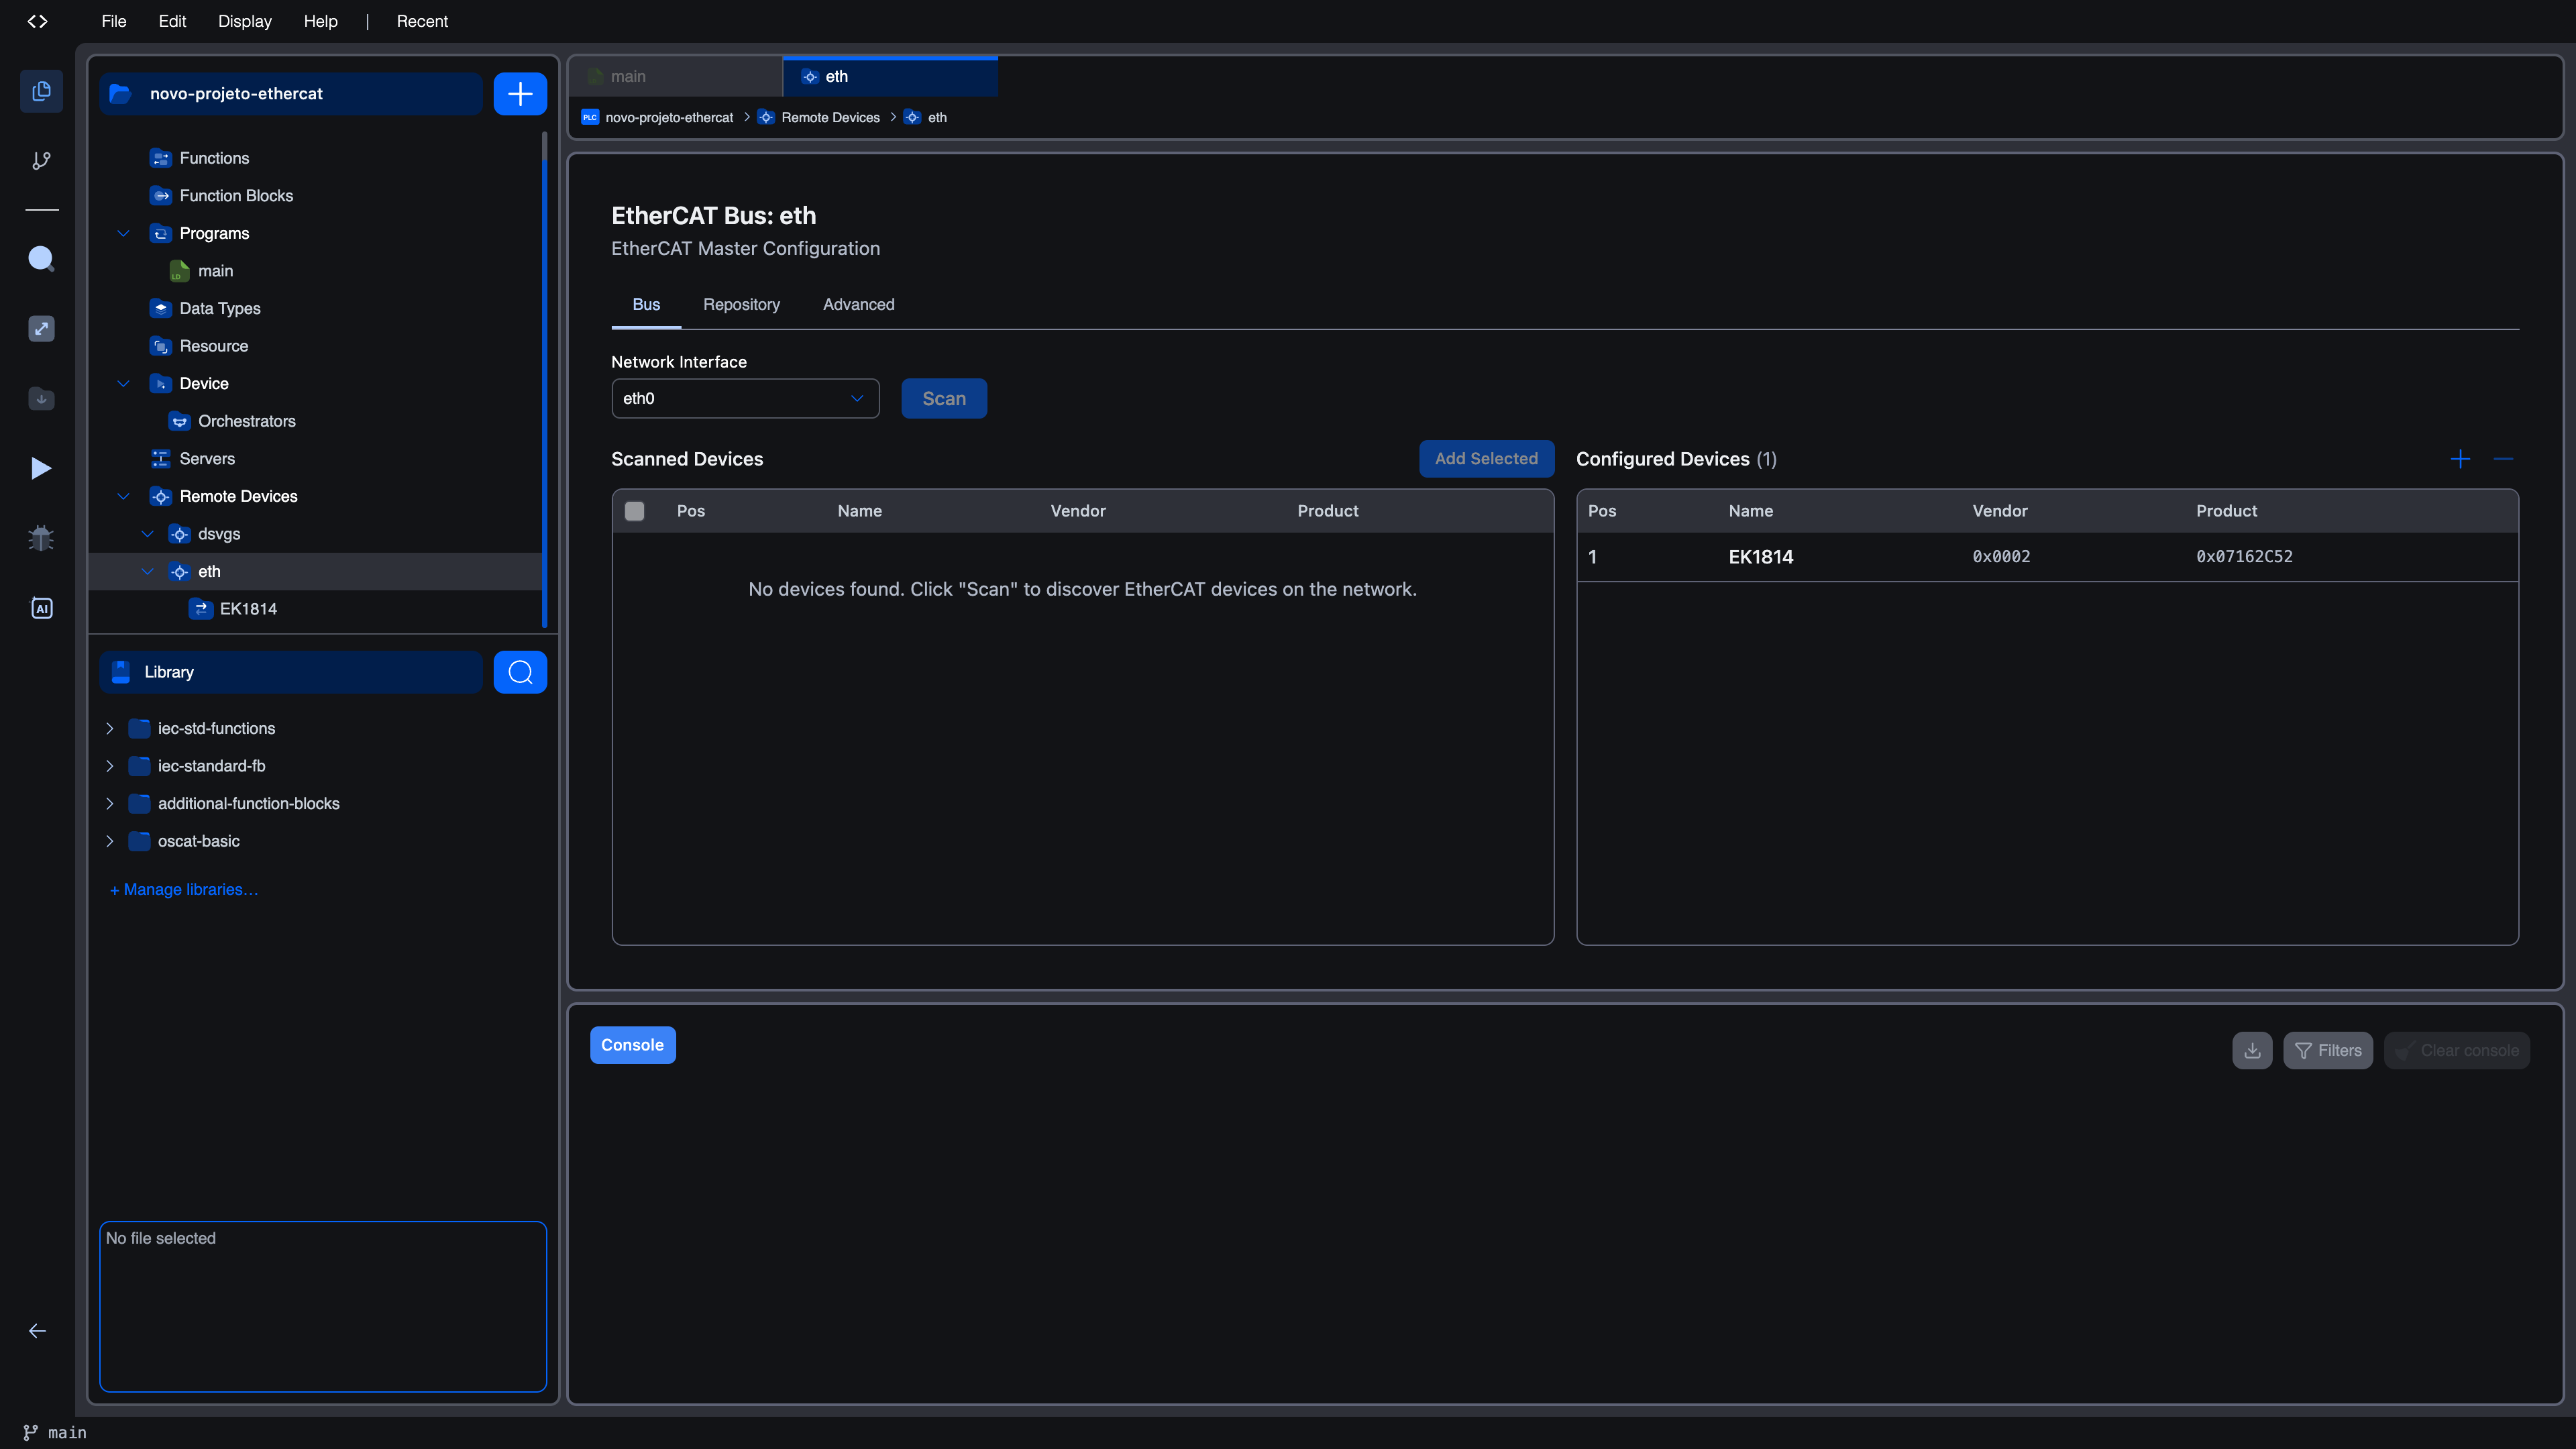Open the source control branch icon
Image resolution: width=2576 pixels, height=1449 pixels.
[41, 160]
